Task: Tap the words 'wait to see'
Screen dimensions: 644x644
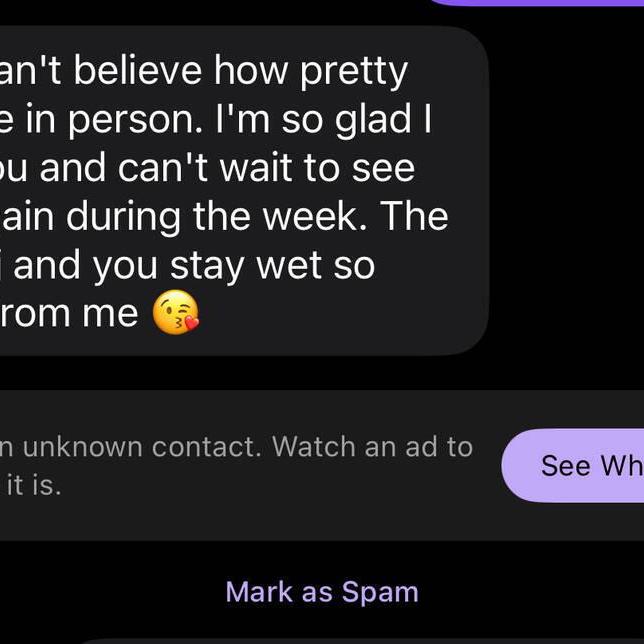Action: (x=317, y=168)
